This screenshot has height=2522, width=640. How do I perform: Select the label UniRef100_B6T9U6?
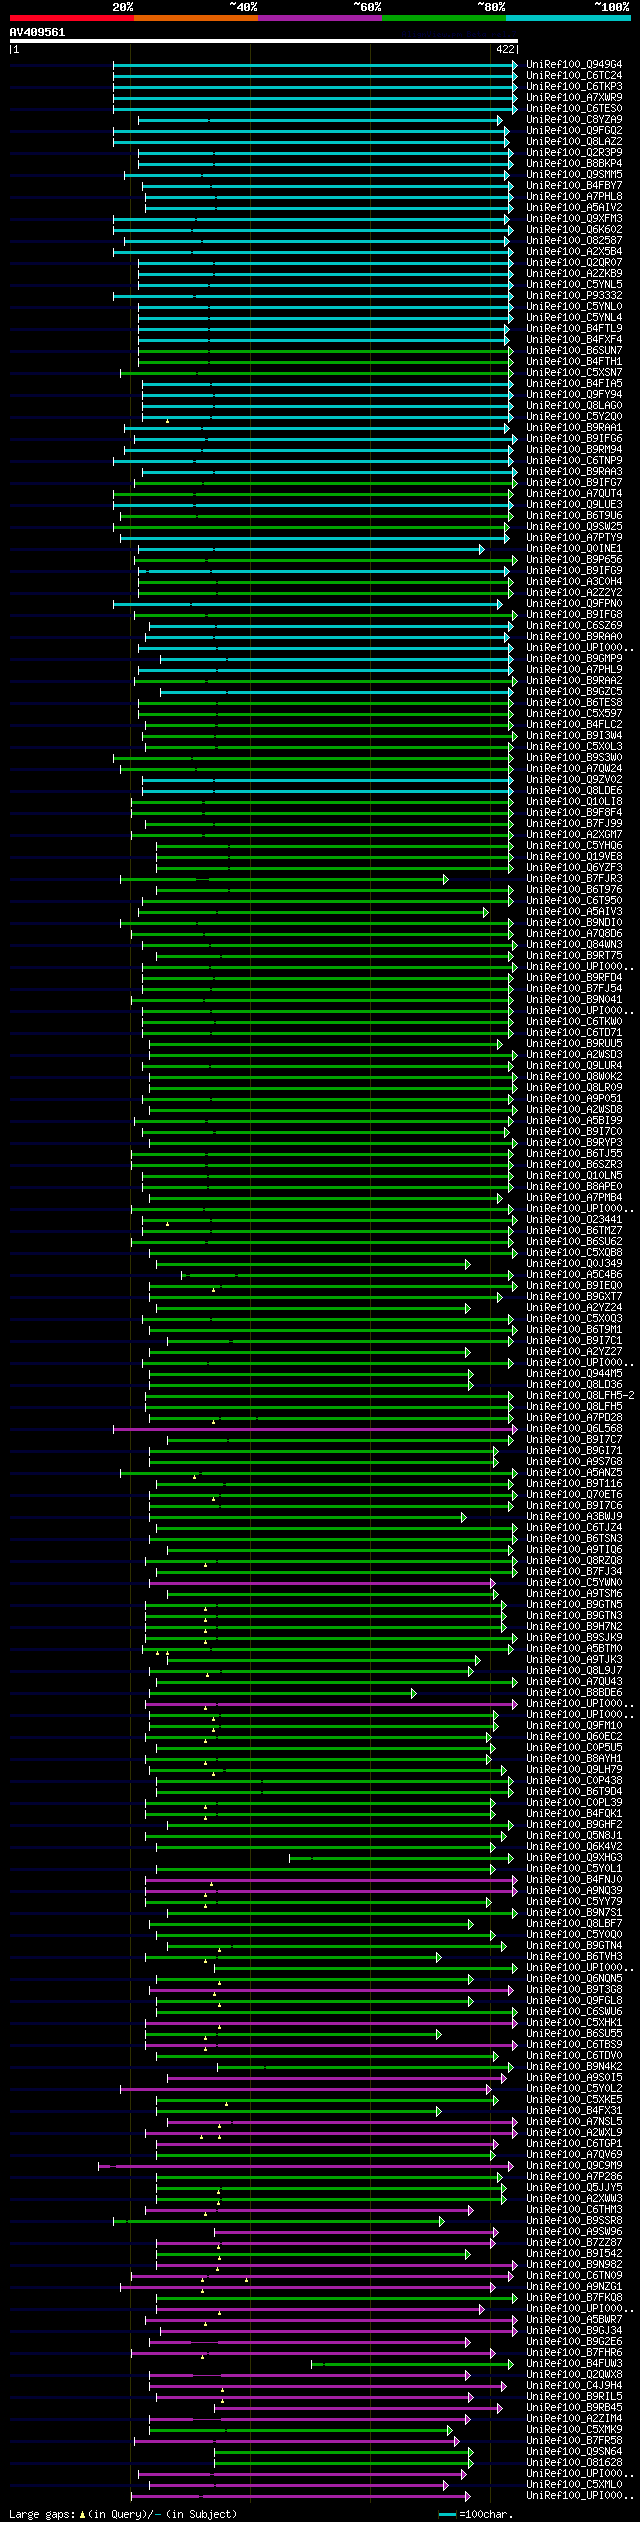[x=574, y=516]
